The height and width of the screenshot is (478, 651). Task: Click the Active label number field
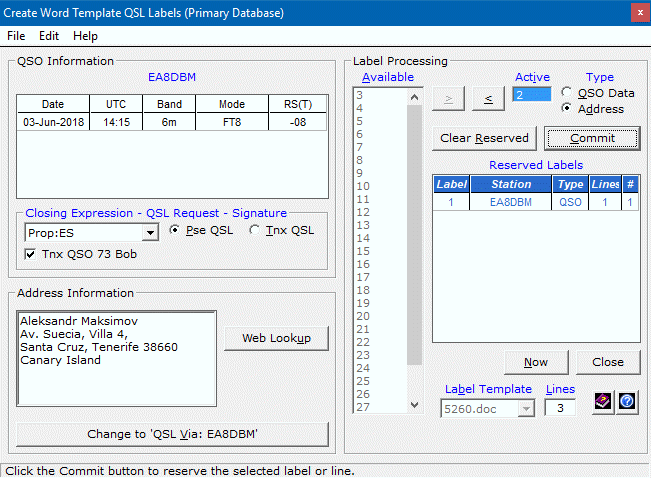coord(532,95)
